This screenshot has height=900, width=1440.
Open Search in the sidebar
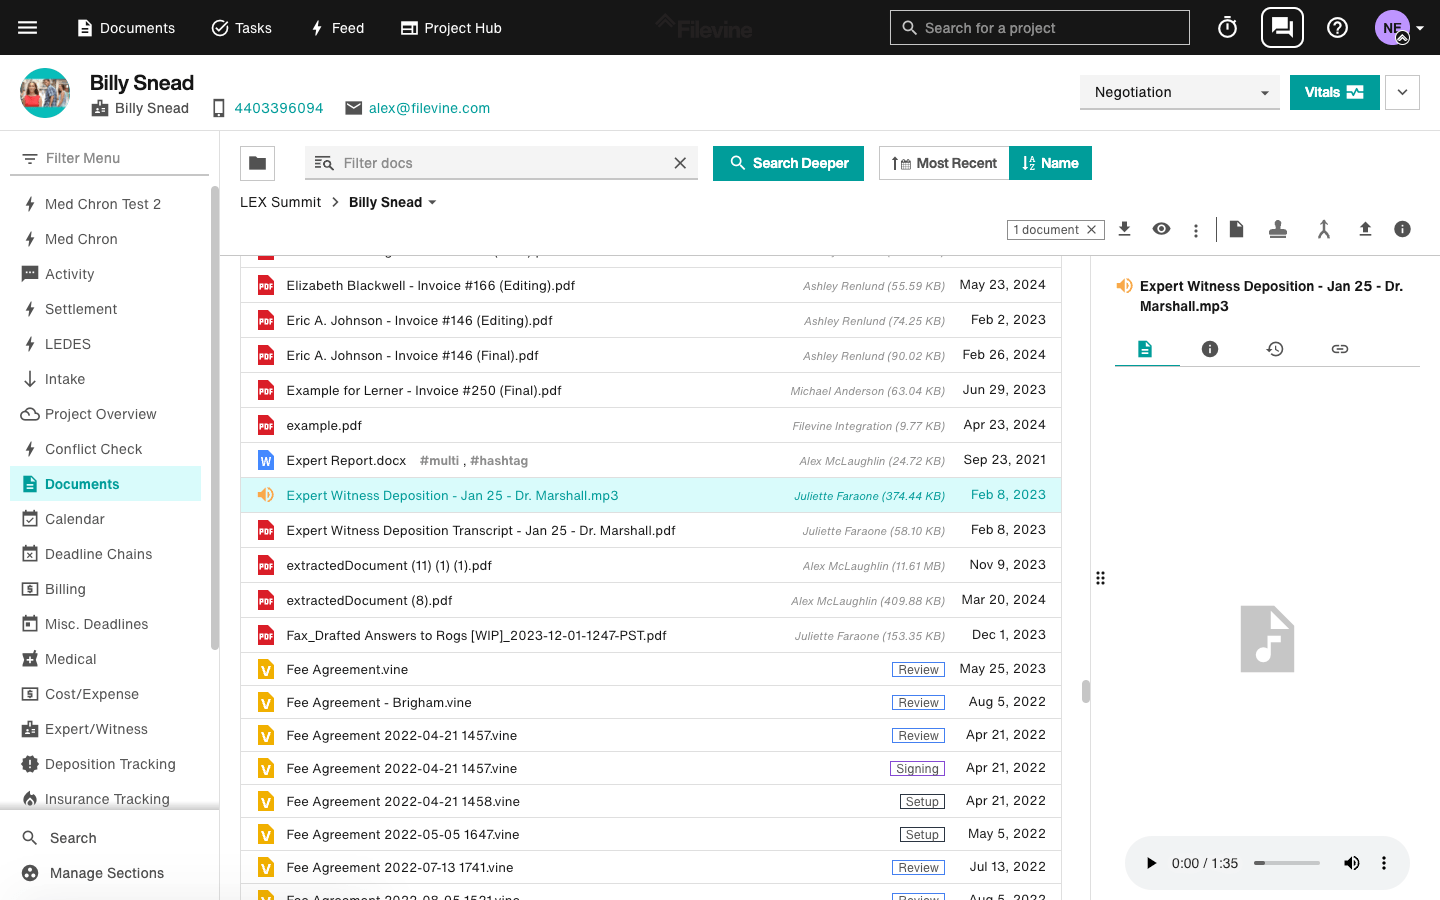[x=73, y=838]
